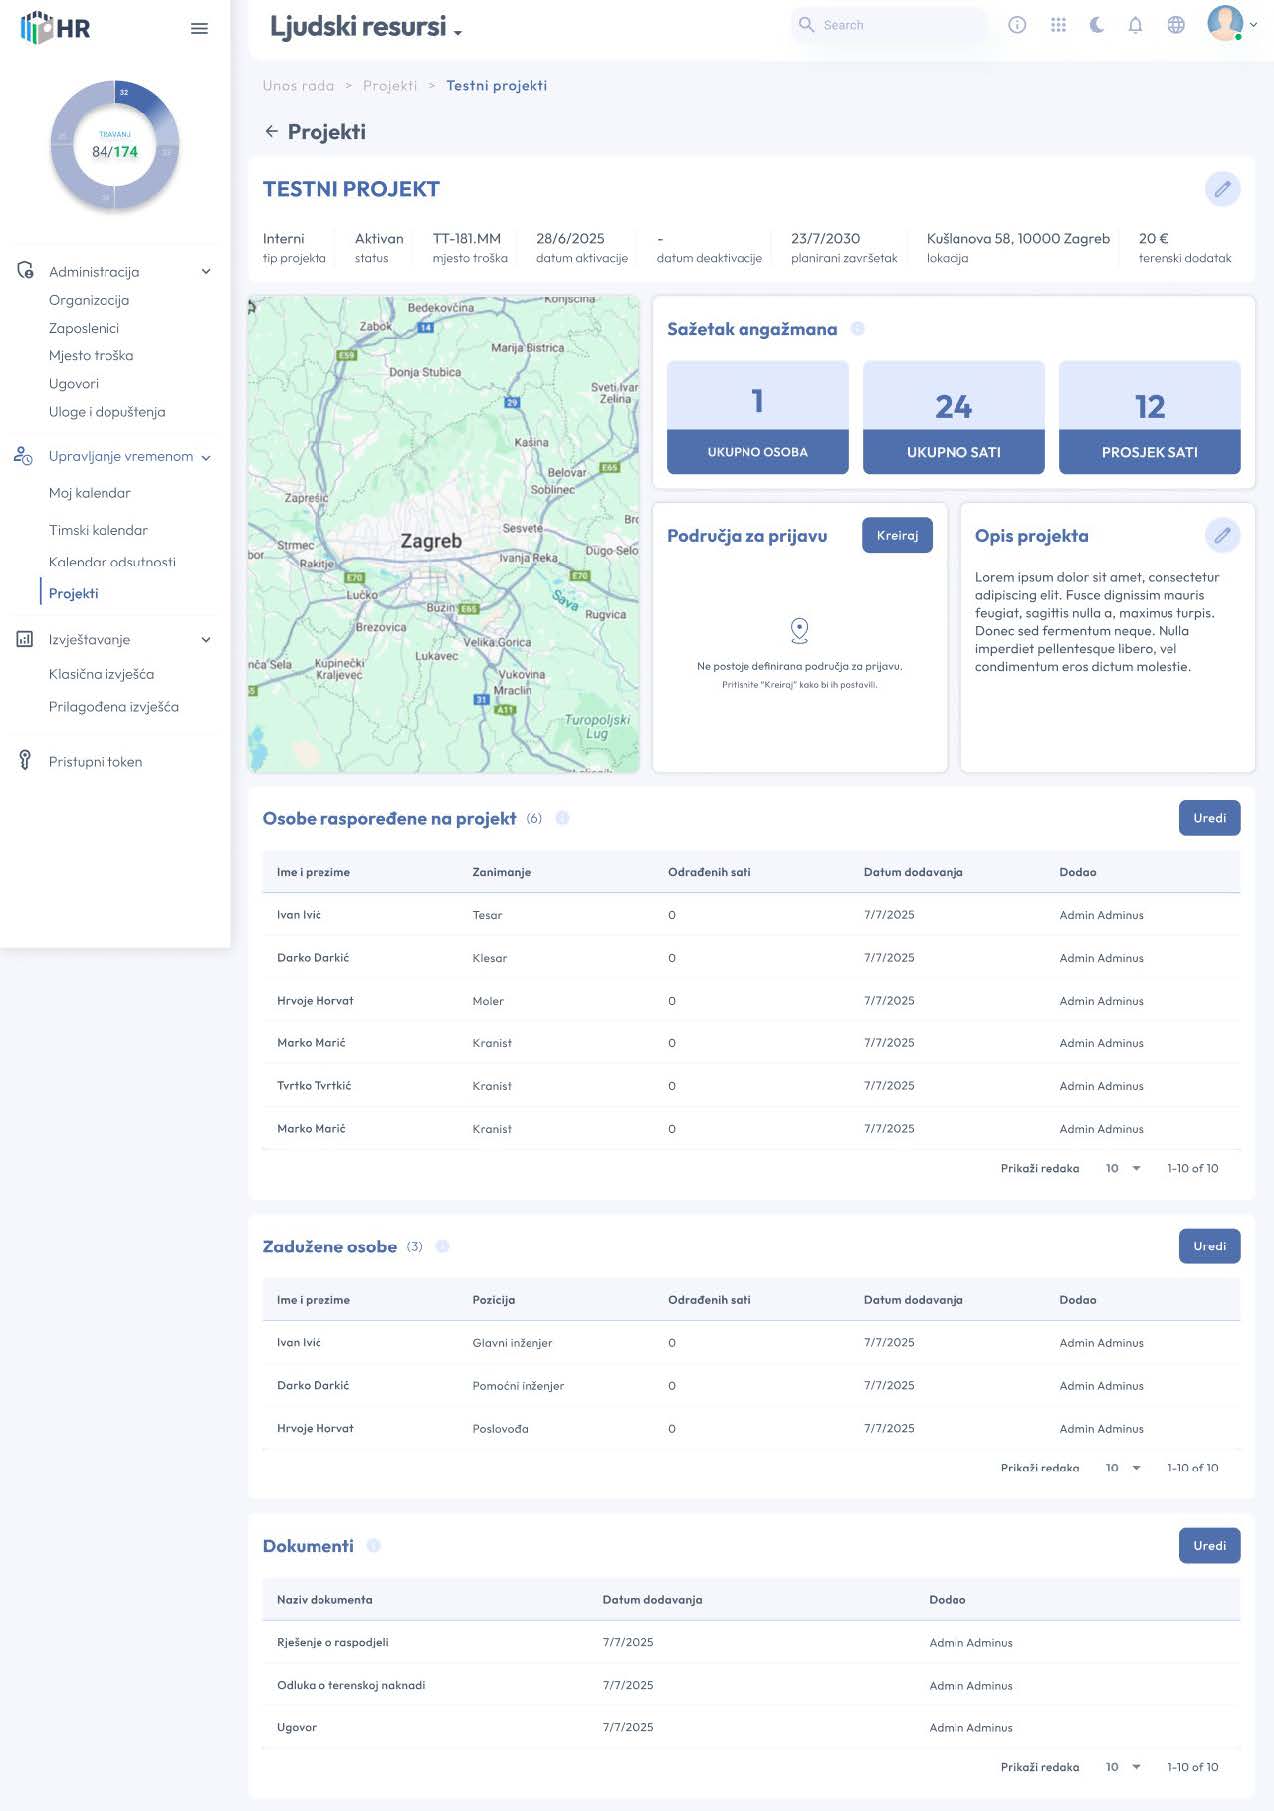1274x1811 pixels.
Task: Open the language globe icon
Action: click(1176, 25)
